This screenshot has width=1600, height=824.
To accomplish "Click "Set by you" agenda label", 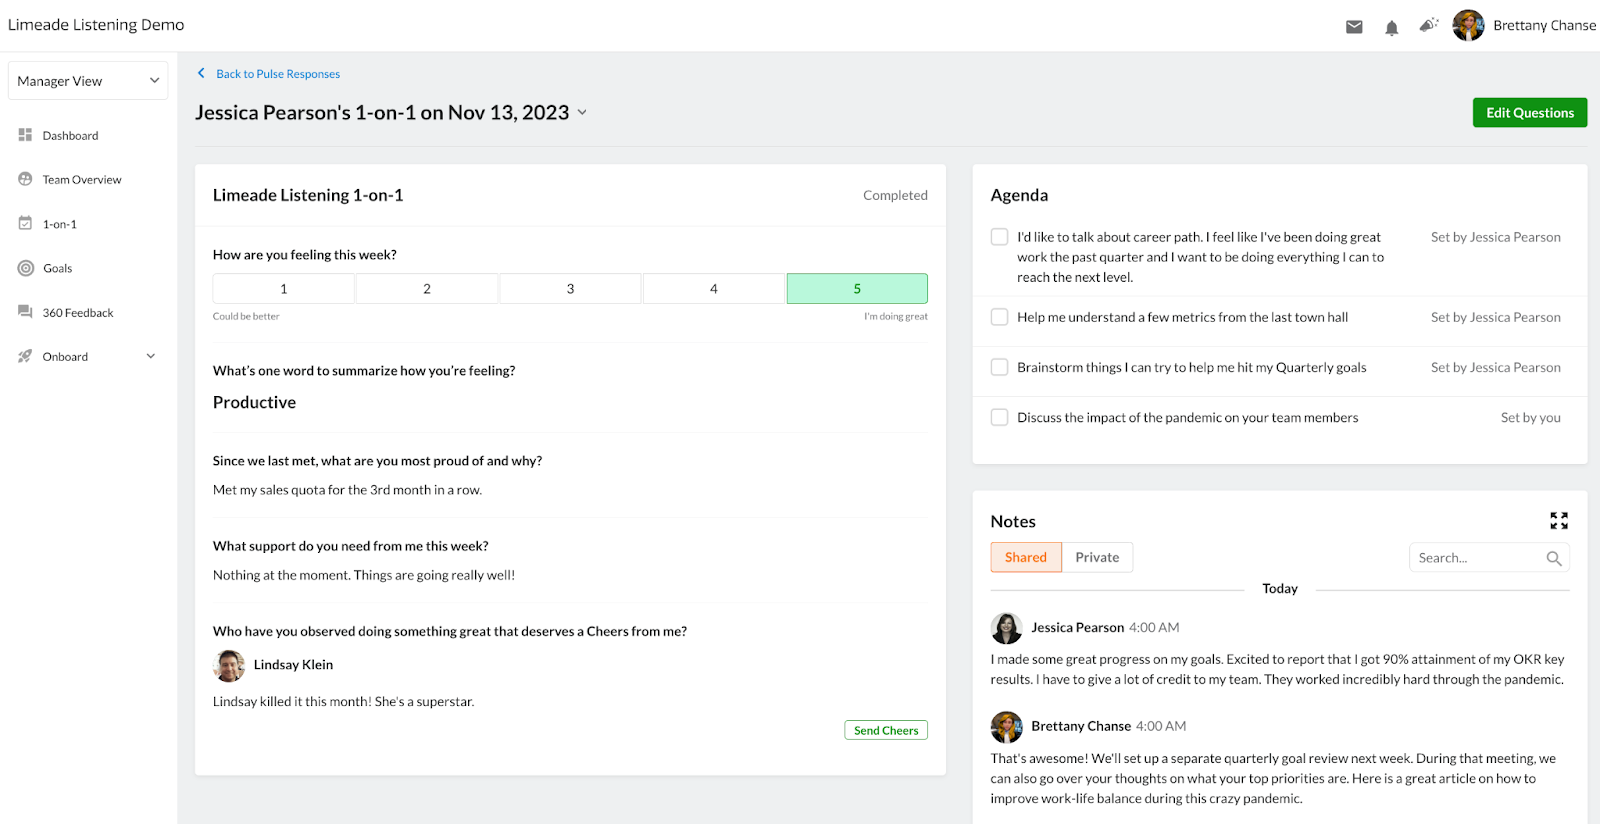I will click(1530, 417).
